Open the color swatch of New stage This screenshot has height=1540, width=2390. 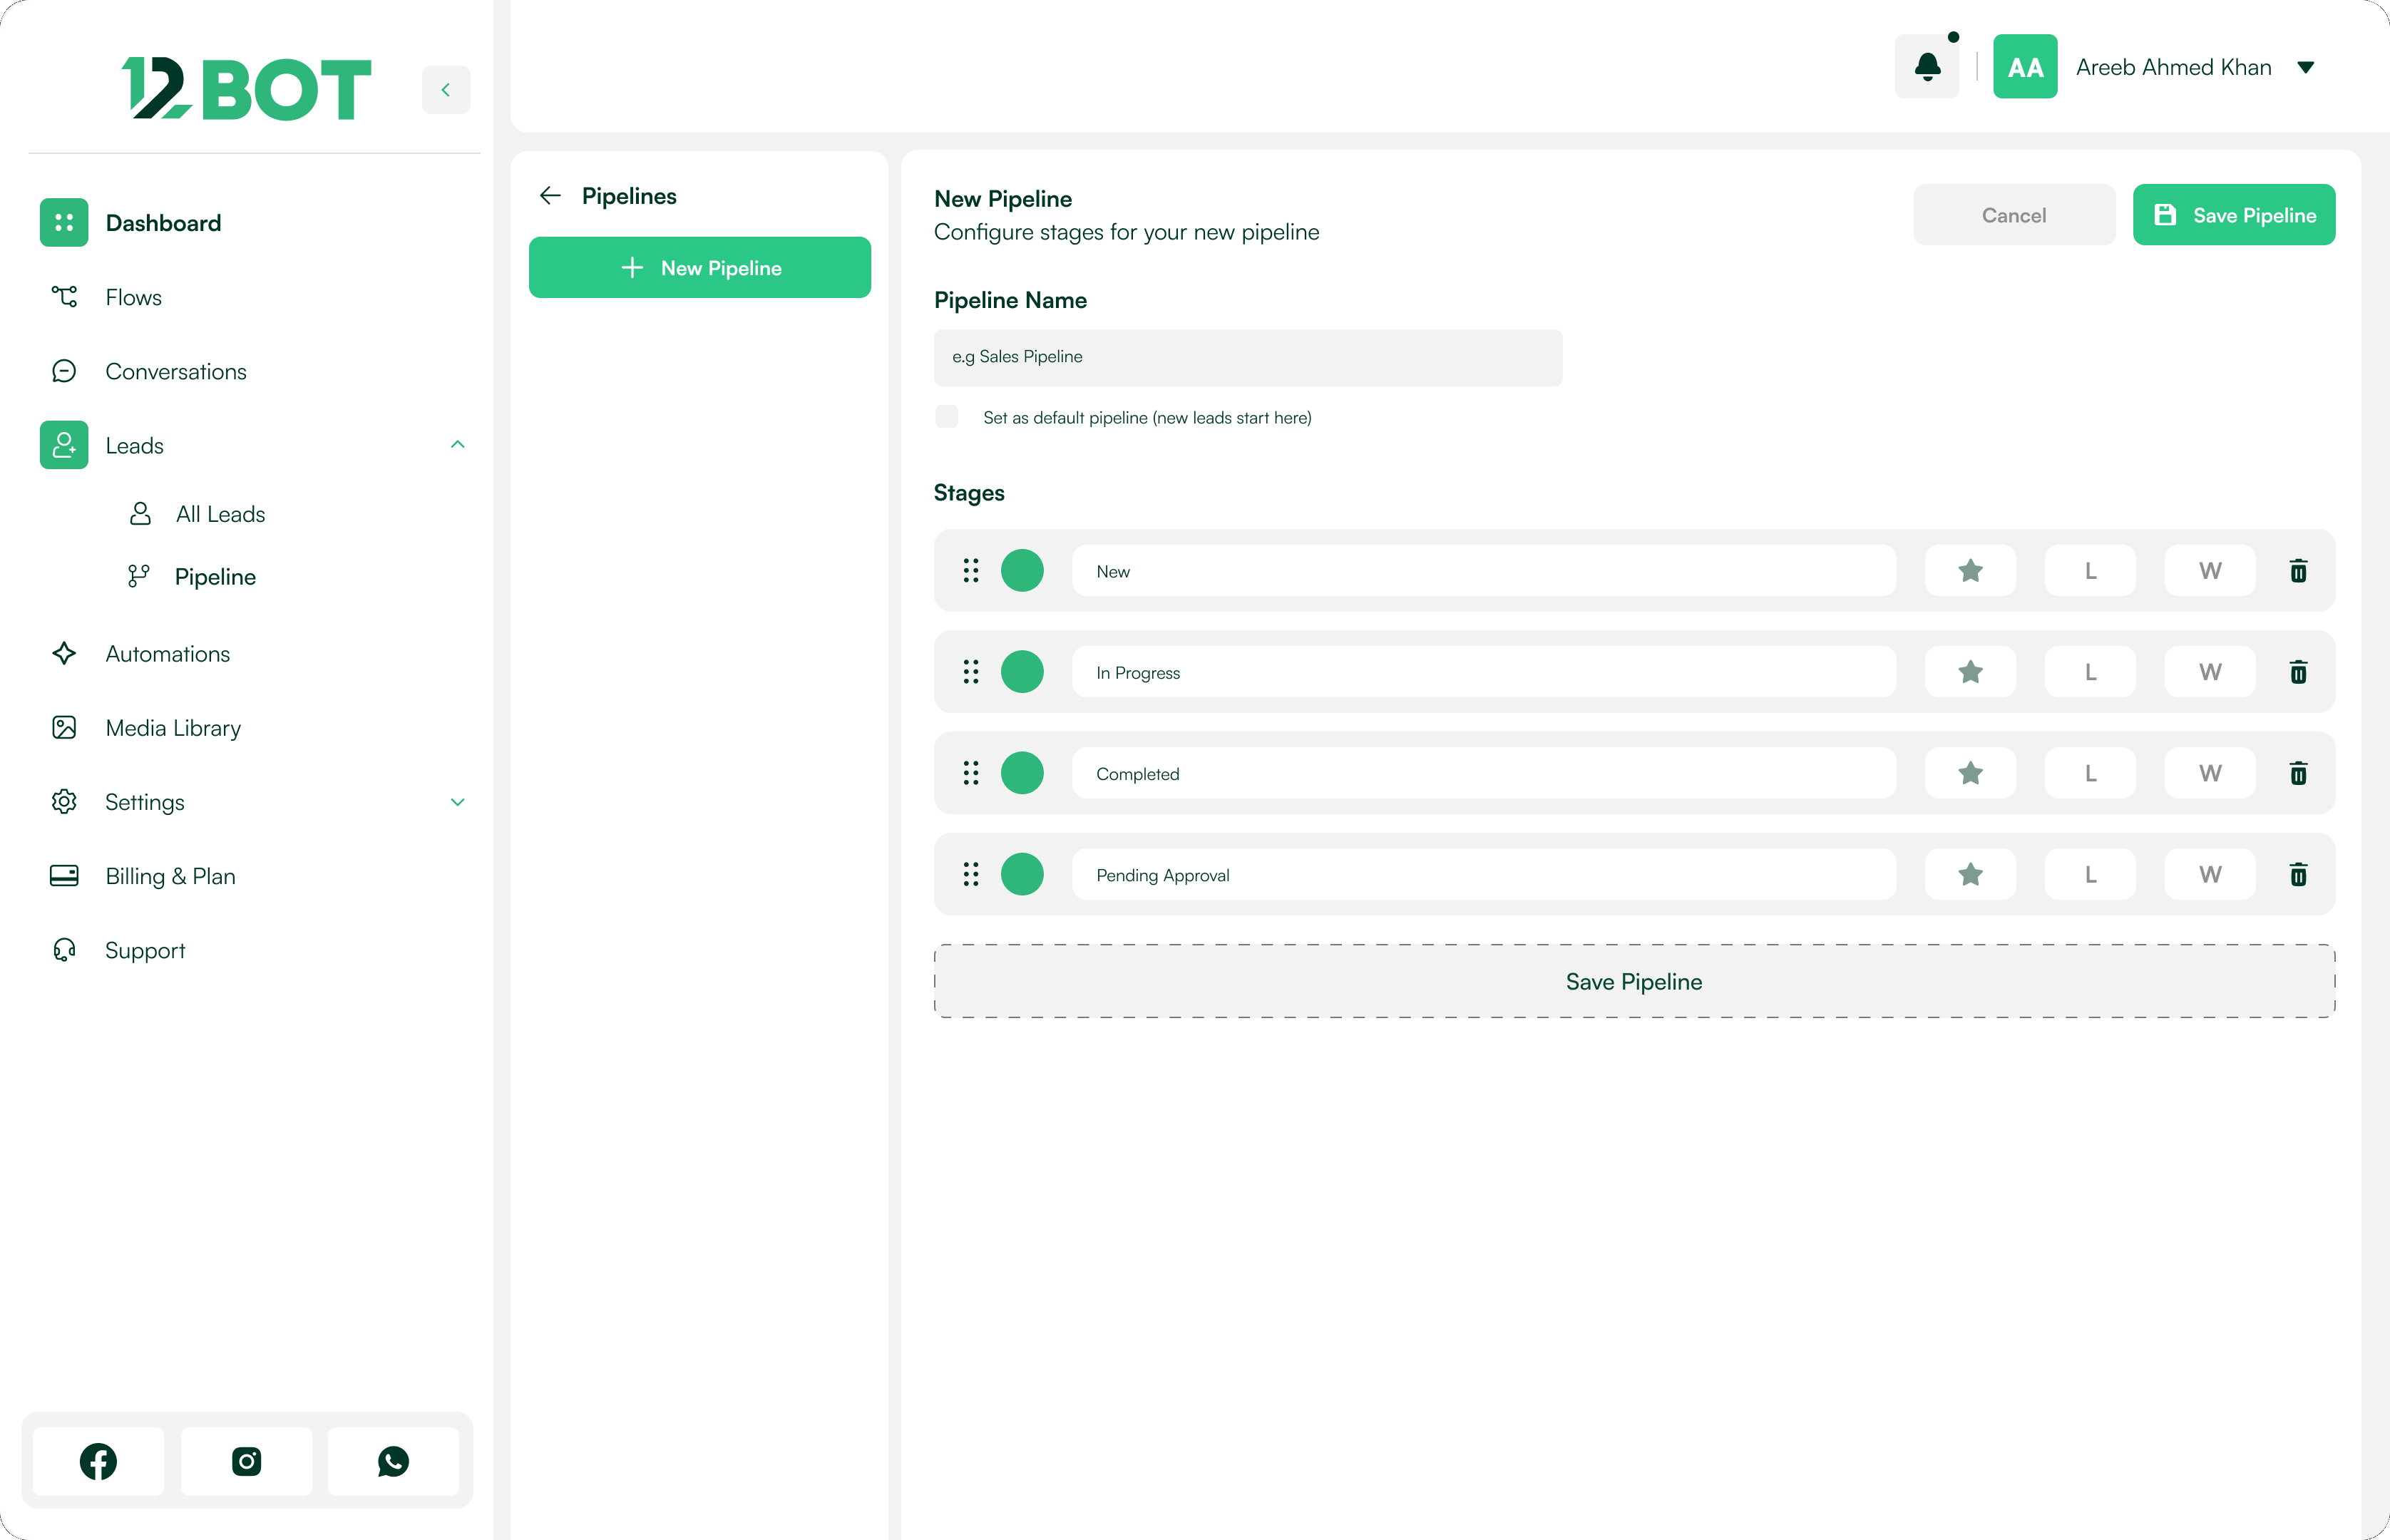point(1022,571)
